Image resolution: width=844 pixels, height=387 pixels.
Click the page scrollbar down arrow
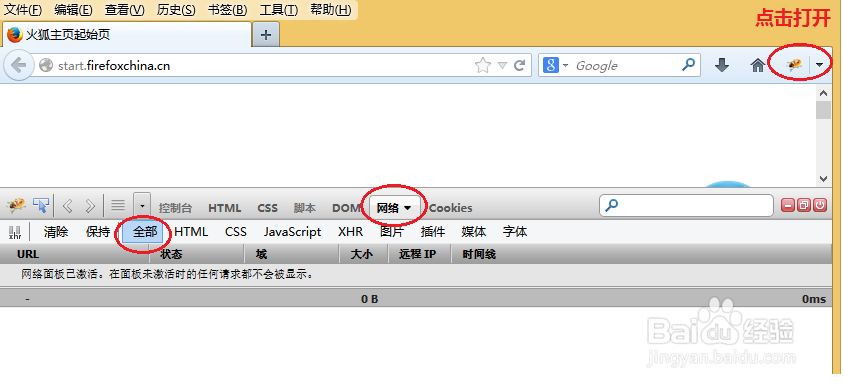tap(824, 178)
